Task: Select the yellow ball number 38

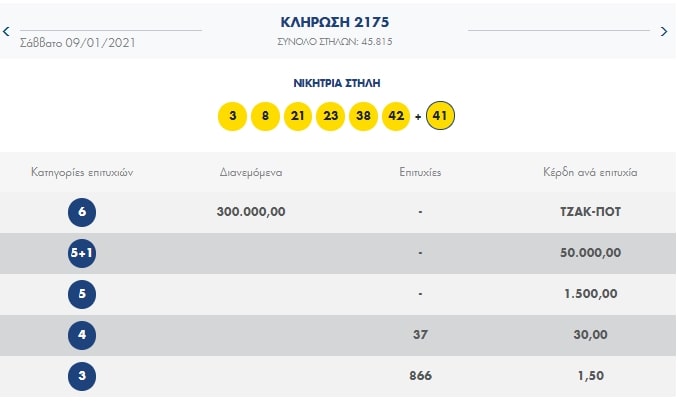Action: pyautogui.click(x=363, y=116)
